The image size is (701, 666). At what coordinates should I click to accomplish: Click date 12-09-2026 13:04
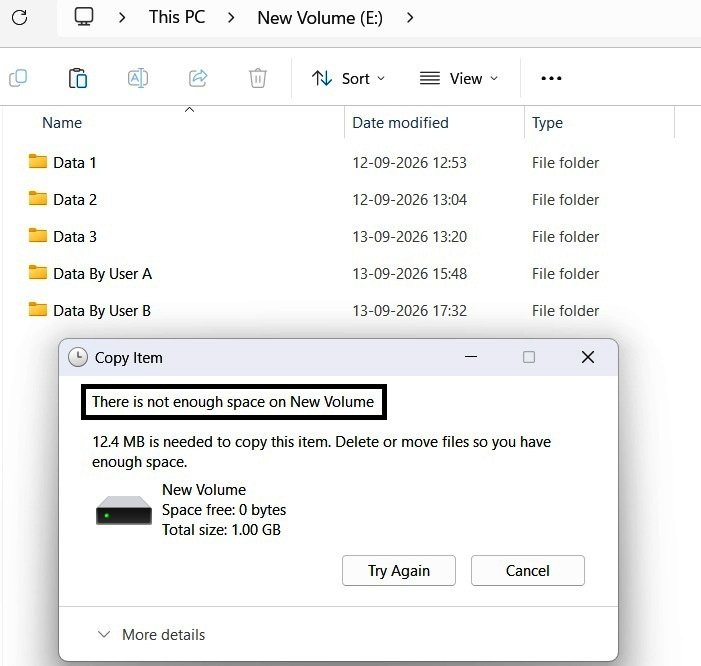[410, 200]
